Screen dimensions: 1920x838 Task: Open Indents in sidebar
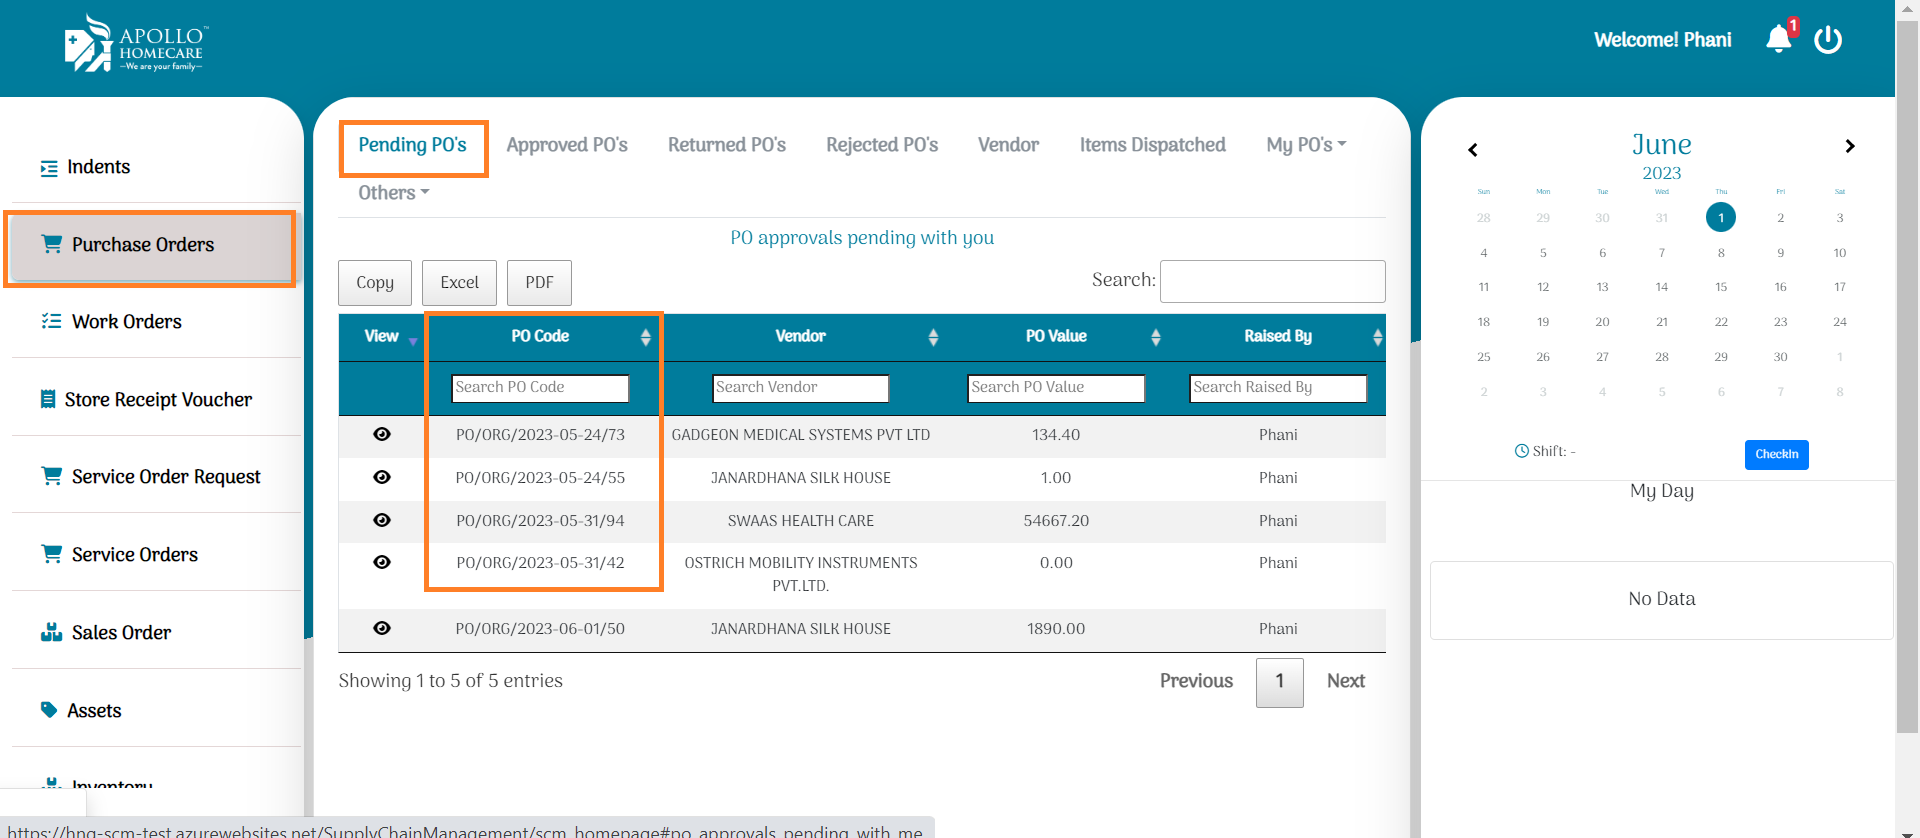pyautogui.click(x=98, y=167)
